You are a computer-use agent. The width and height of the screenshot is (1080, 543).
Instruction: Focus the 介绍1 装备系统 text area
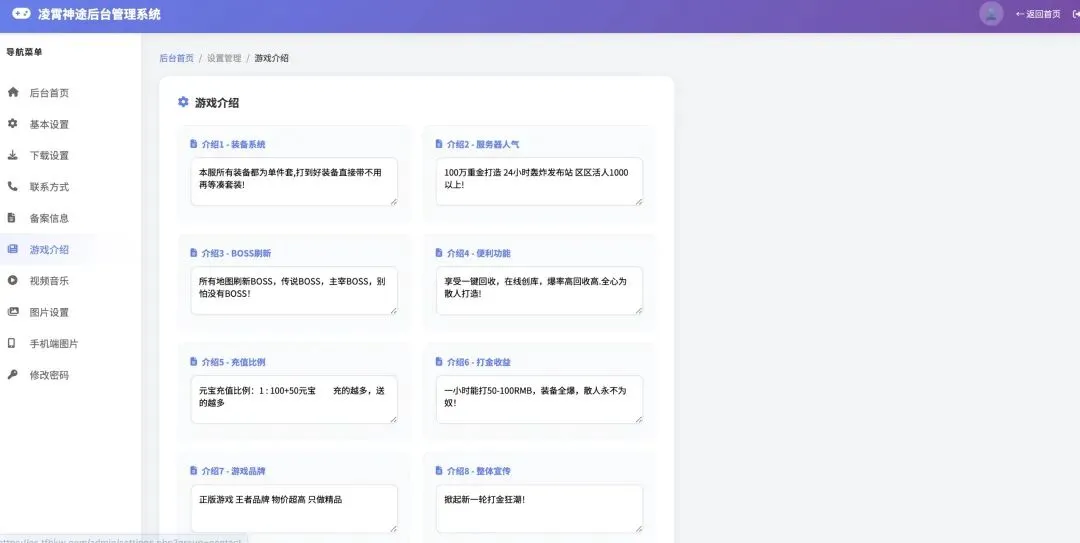(294, 182)
